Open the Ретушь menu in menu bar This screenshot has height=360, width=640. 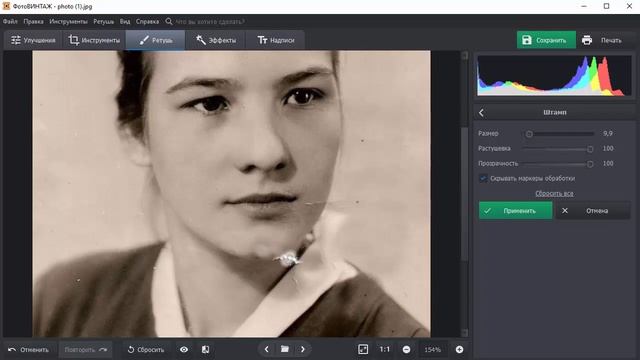click(104, 22)
